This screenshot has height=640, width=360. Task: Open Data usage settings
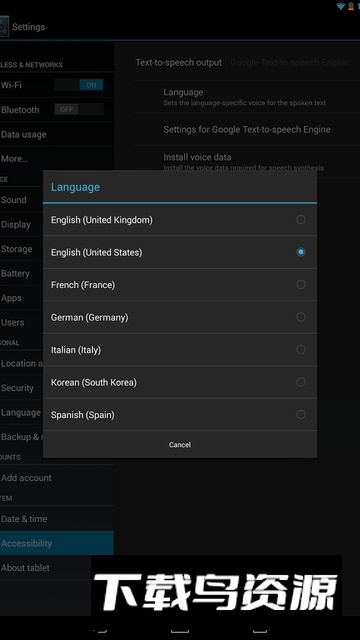click(x=57, y=134)
